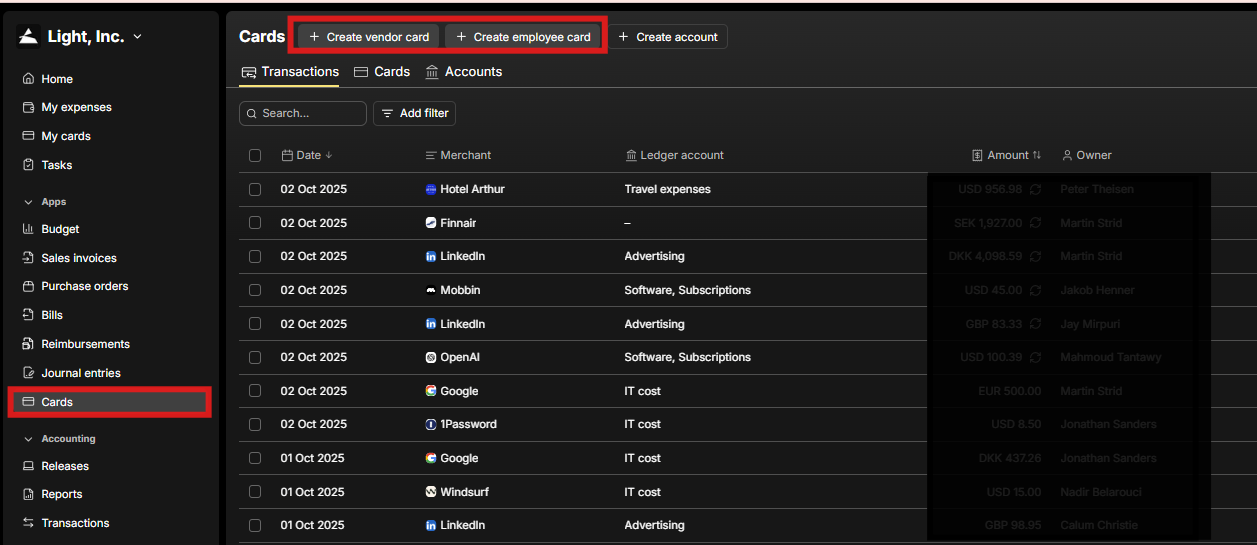Sort transactions by the Amount column
Screen dimensions: 1257x545
coord(1008,155)
